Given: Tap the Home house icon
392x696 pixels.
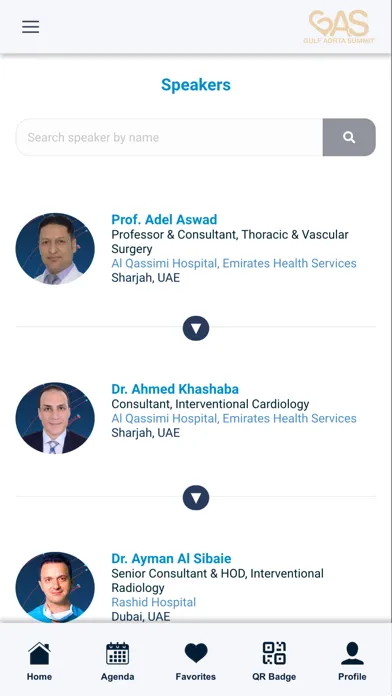Looking at the screenshot, I should point(39,653).
